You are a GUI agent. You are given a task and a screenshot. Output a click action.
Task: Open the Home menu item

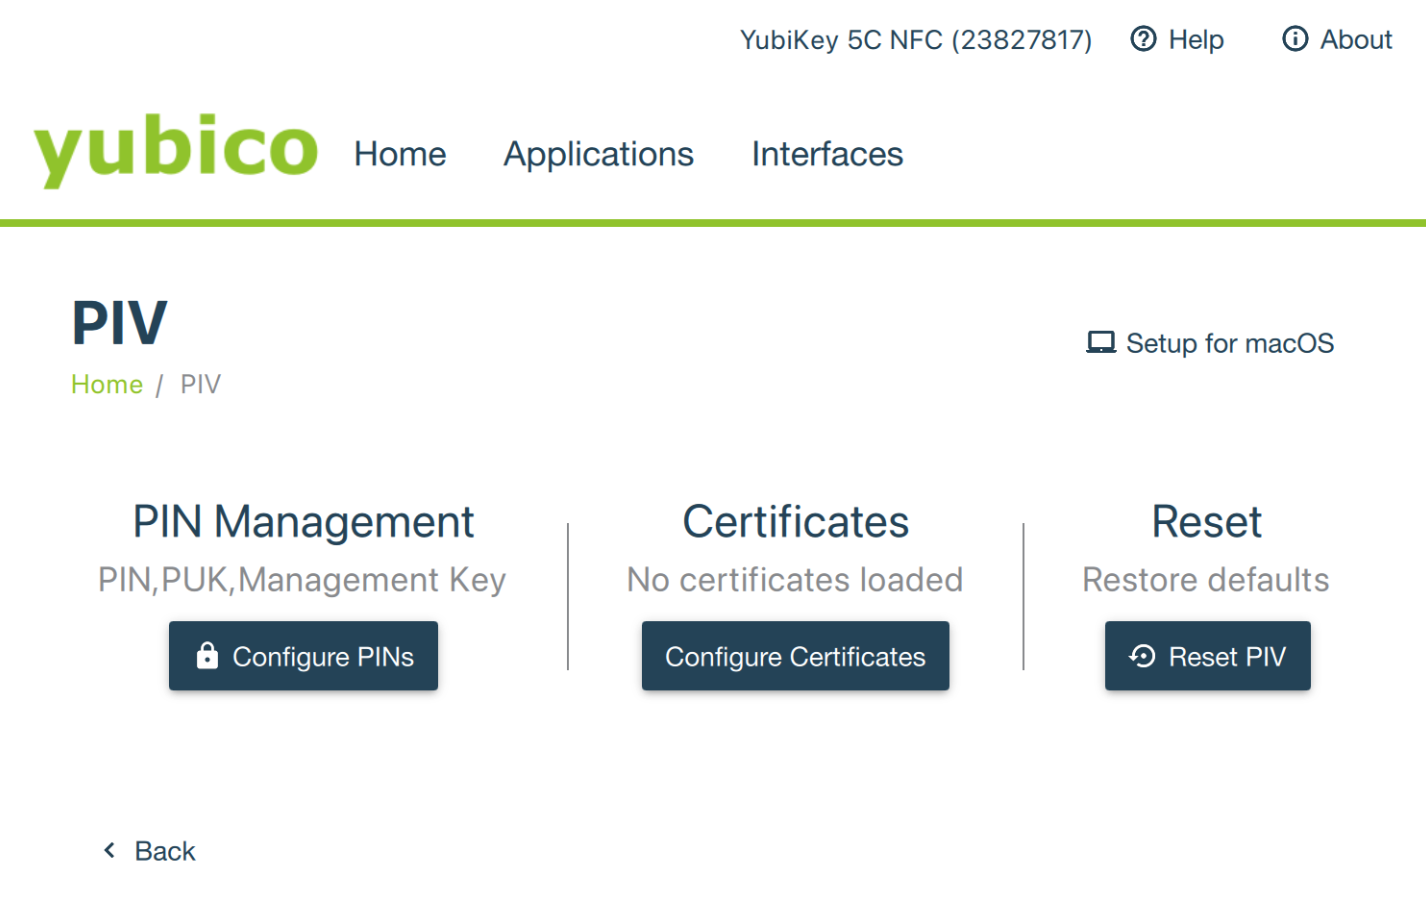point(400,154)
